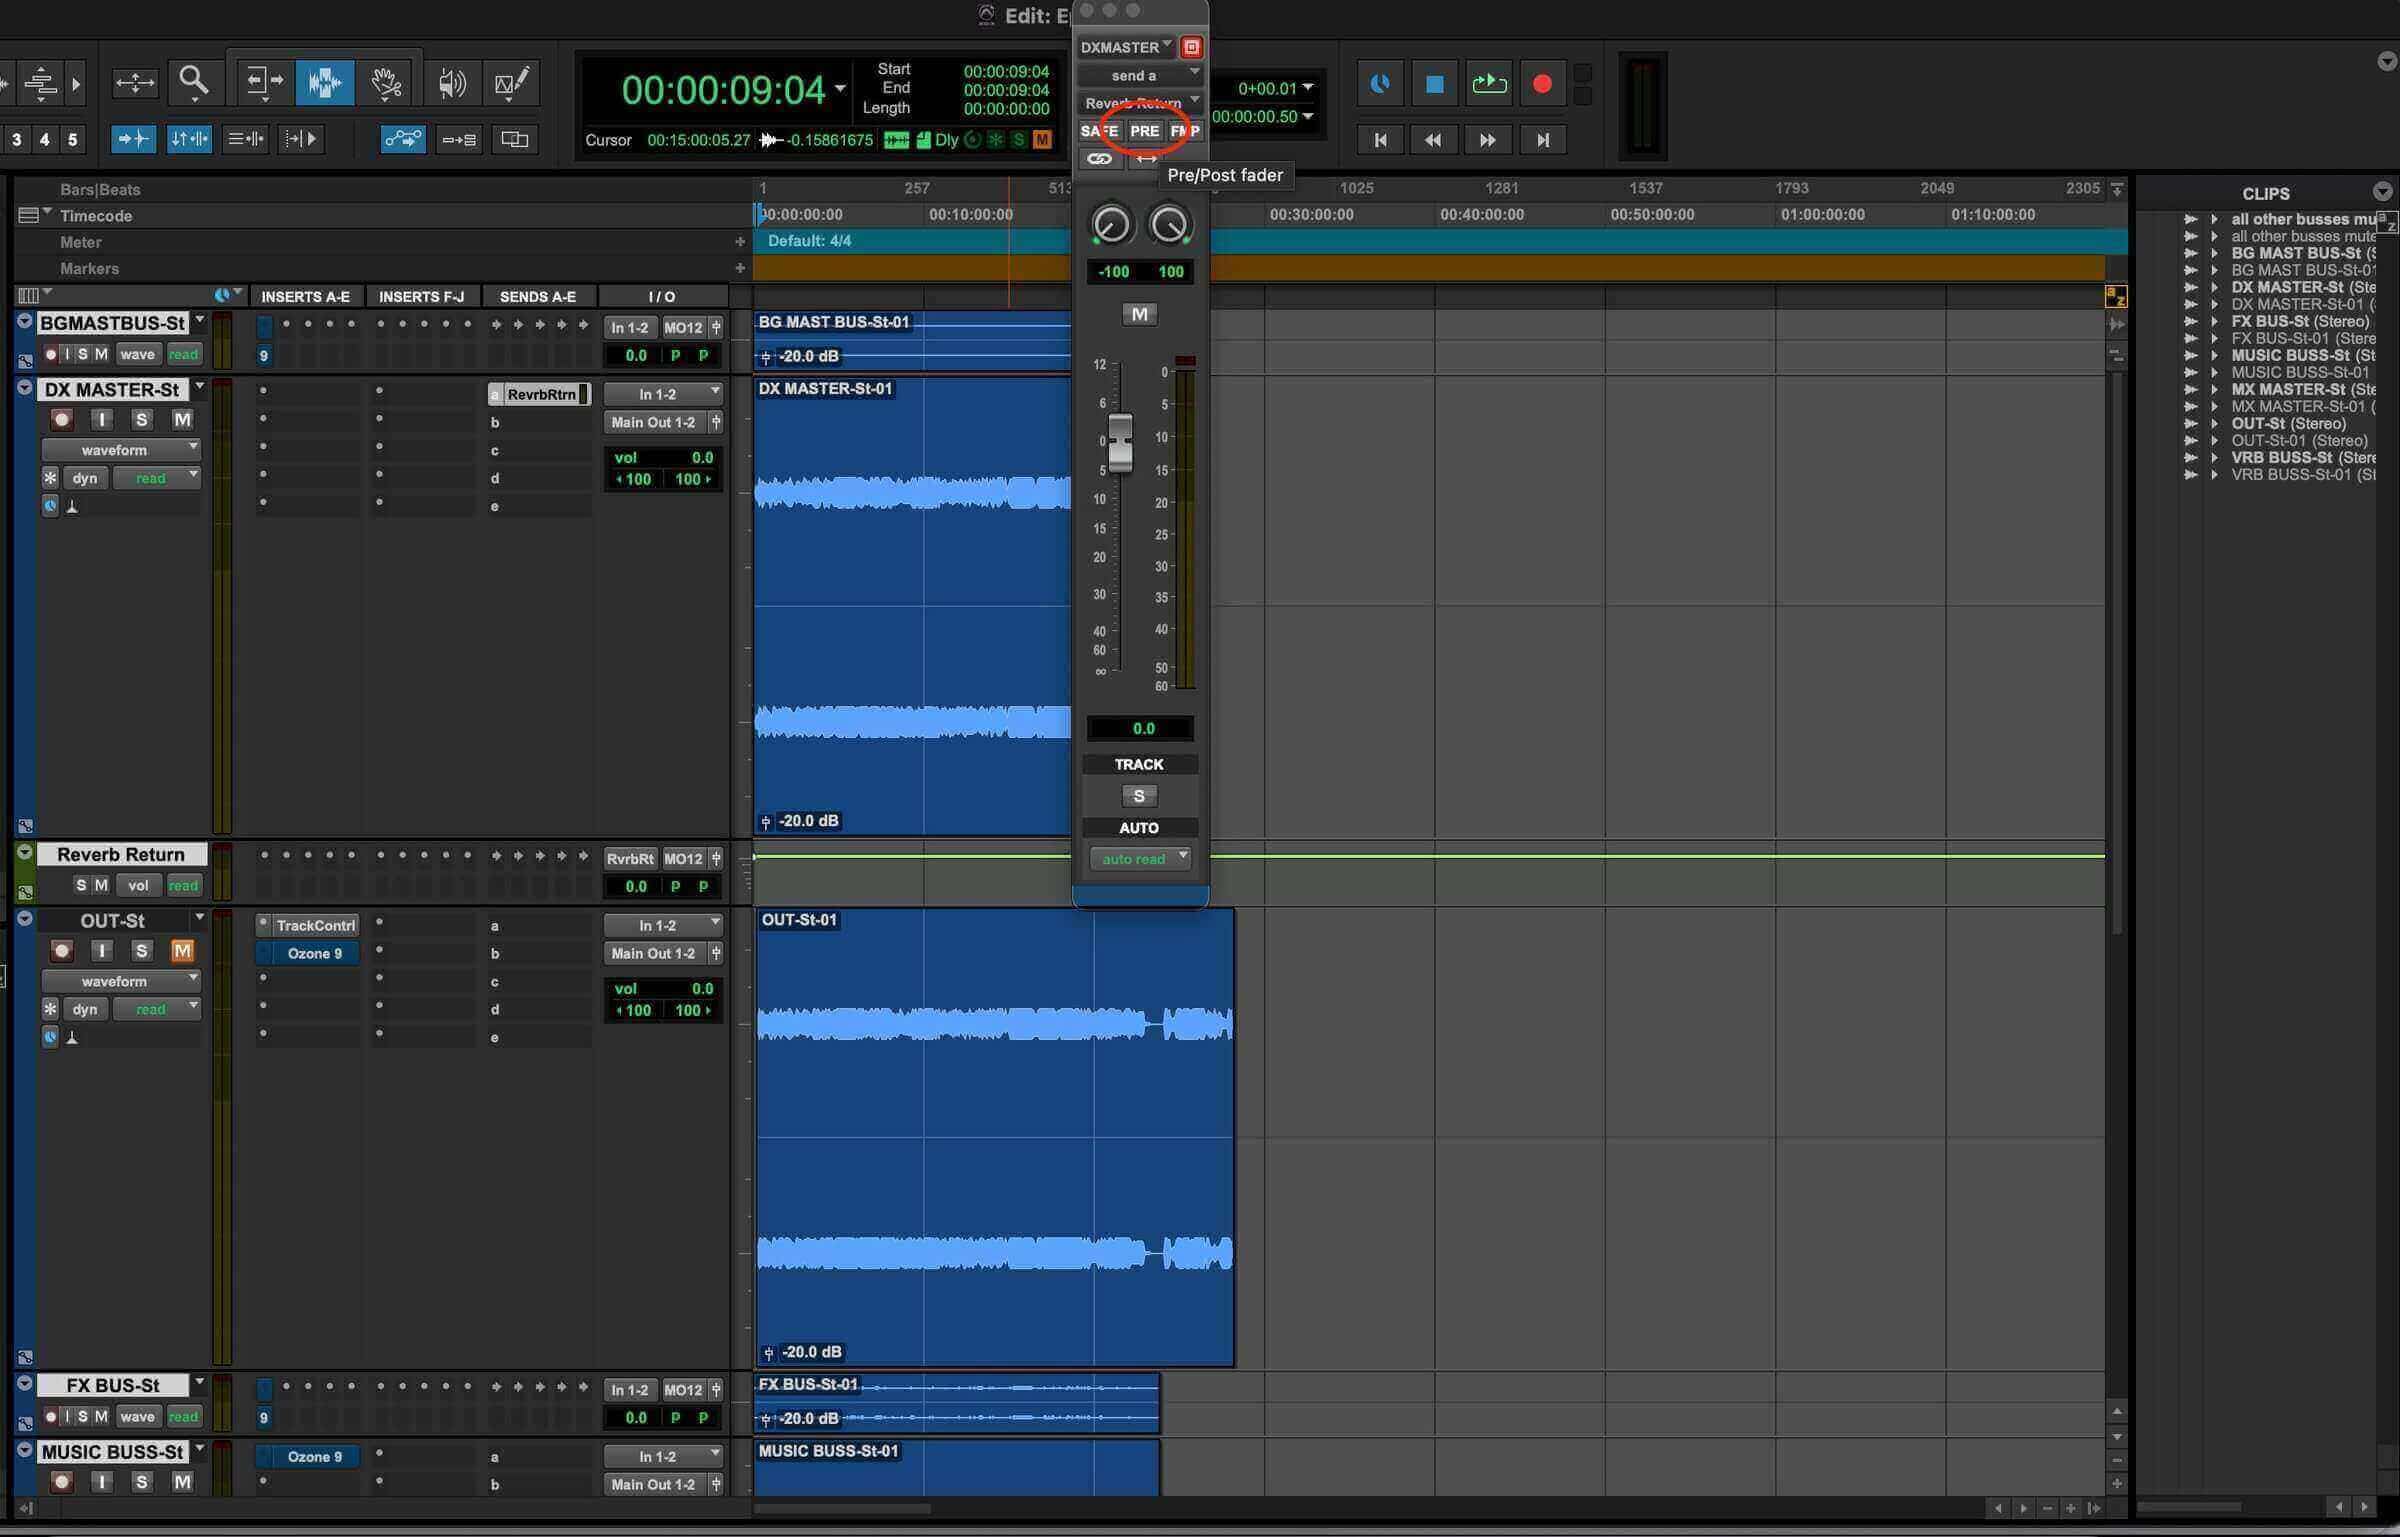Click the main counter timecode display
This screenshot has height=1537, width=2400.
pos(723,90)
